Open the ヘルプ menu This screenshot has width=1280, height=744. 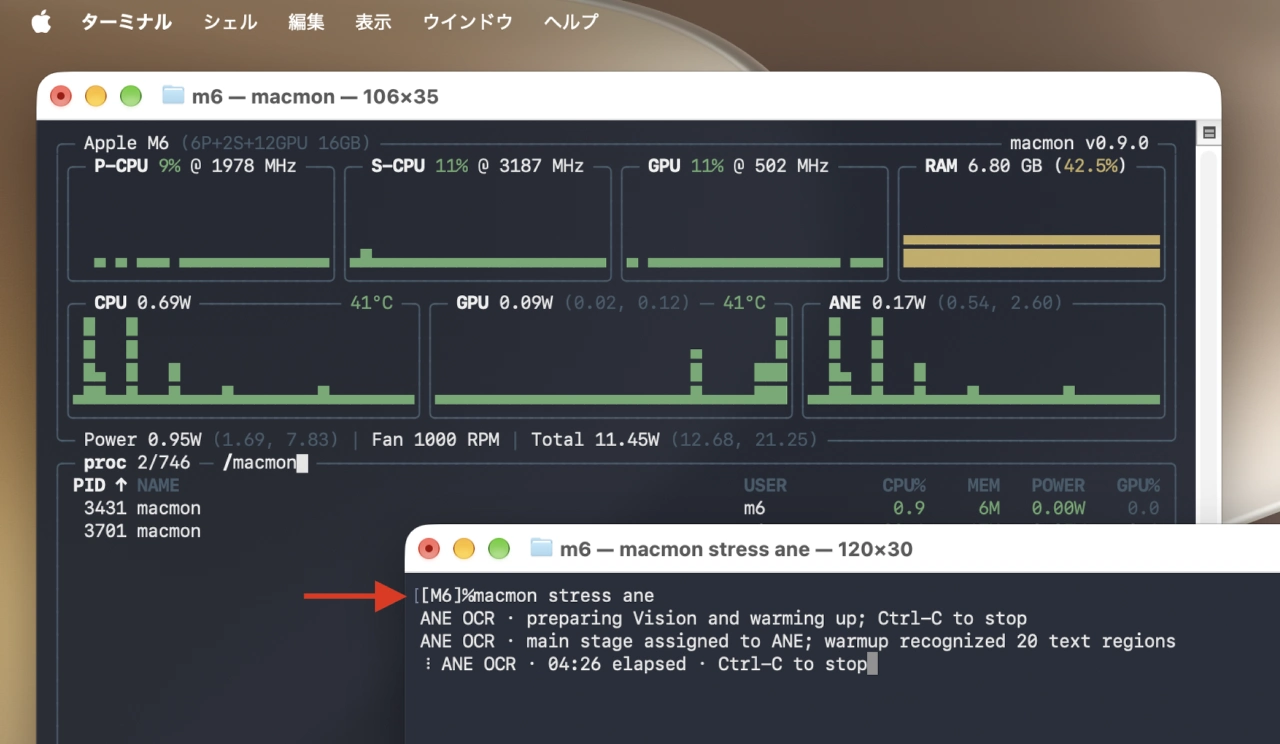[571, 22]
